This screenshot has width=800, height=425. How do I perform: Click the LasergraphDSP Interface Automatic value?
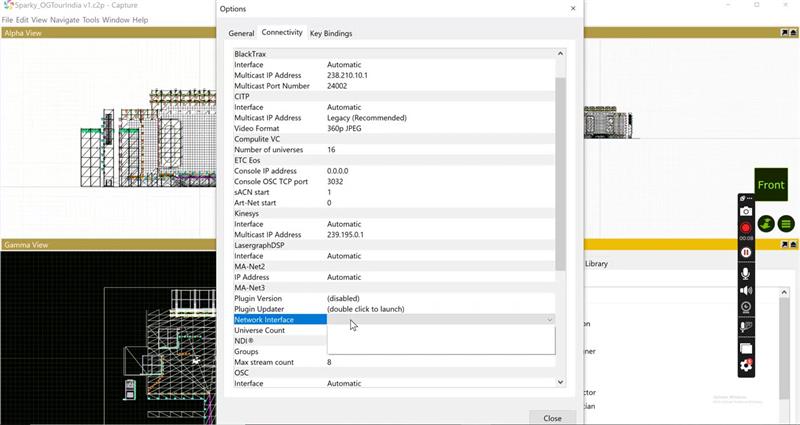coord(344,256)
